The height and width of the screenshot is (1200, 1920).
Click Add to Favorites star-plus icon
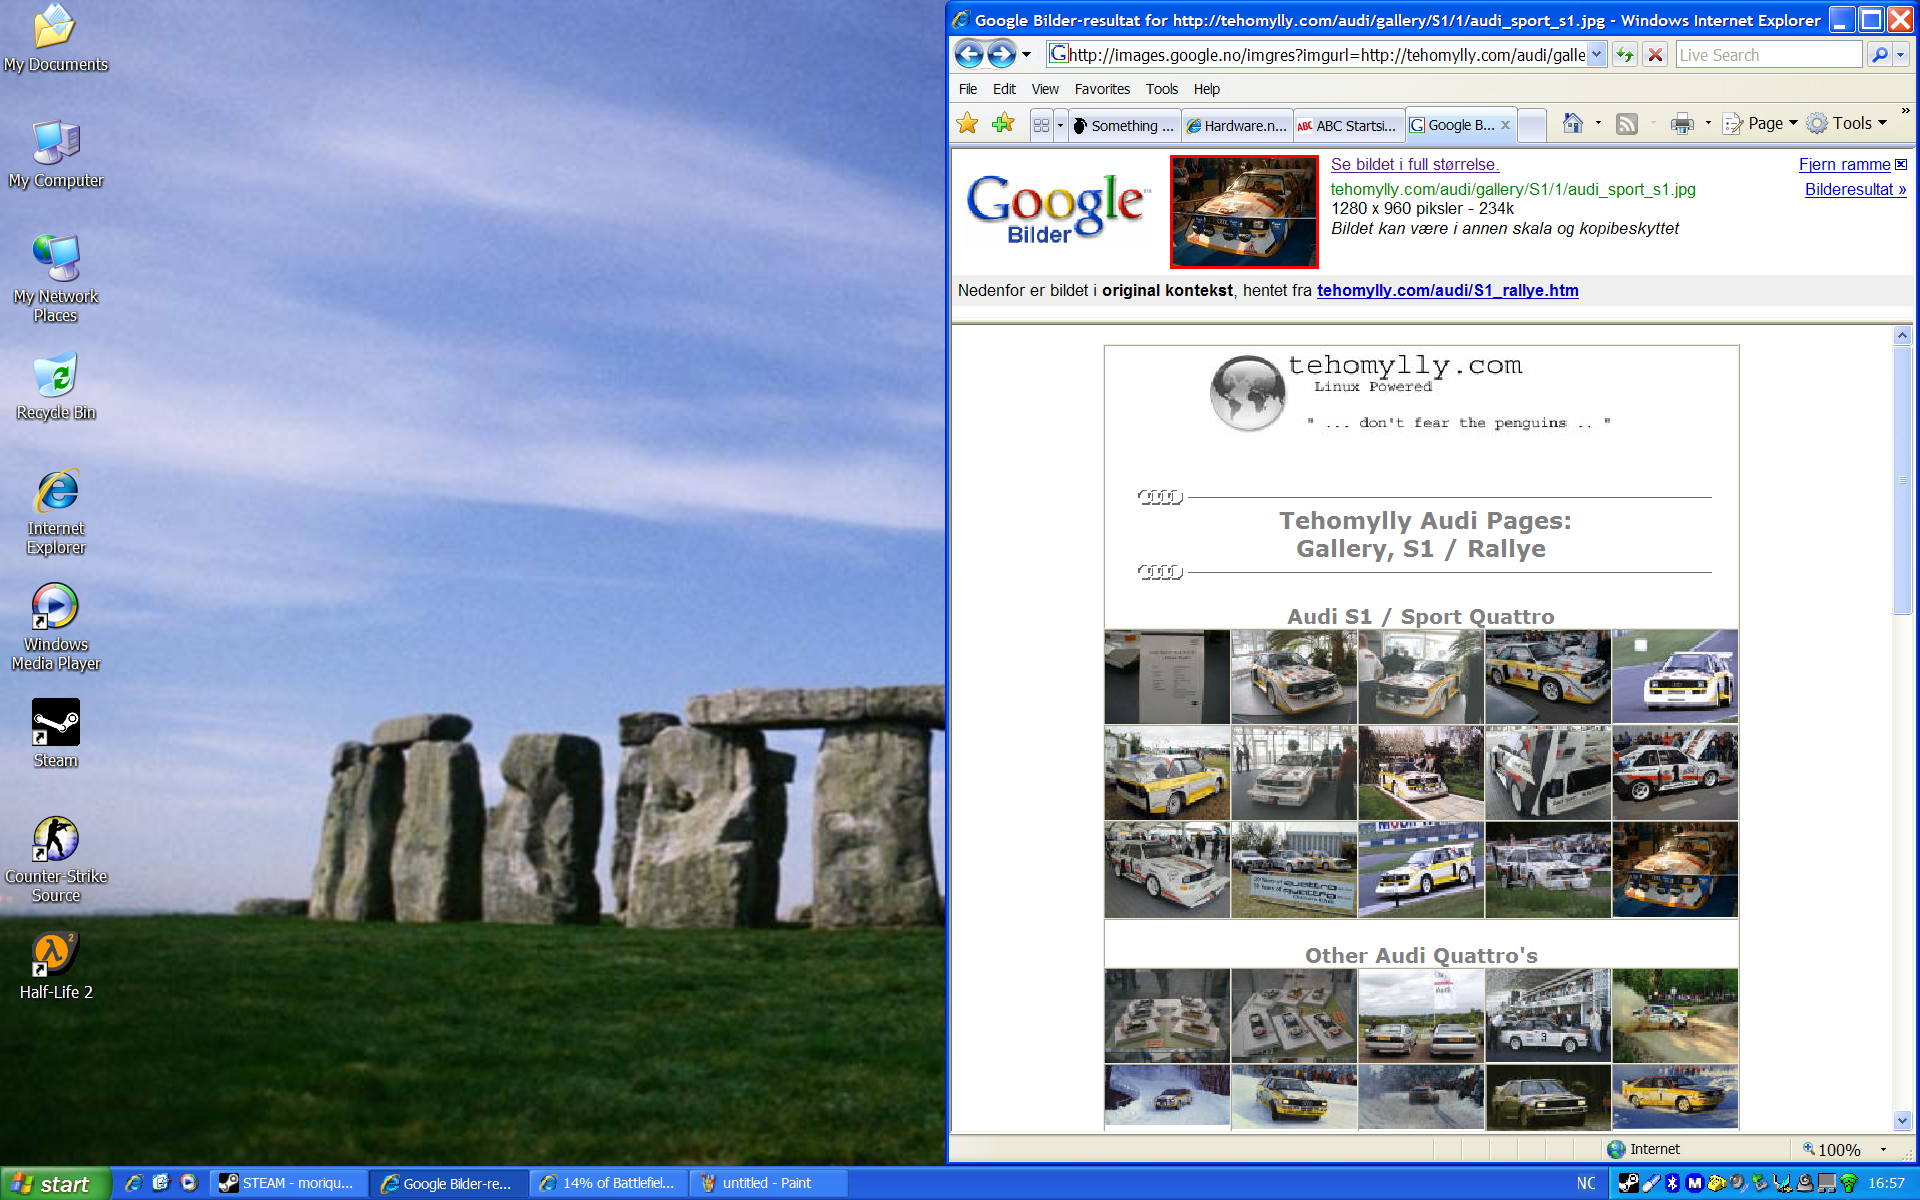(x=1003, y=123)
